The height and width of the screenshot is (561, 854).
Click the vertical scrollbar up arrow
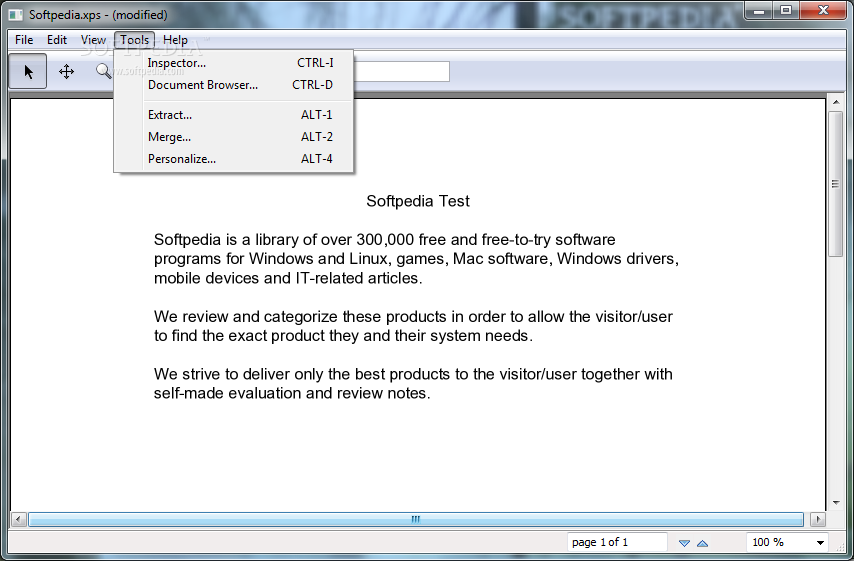835,102
